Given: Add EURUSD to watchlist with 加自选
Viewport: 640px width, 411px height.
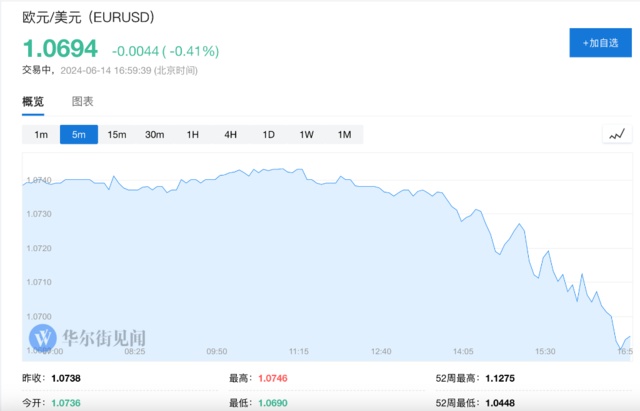Looking at the screenshot, I should click(x=601, y=43).
